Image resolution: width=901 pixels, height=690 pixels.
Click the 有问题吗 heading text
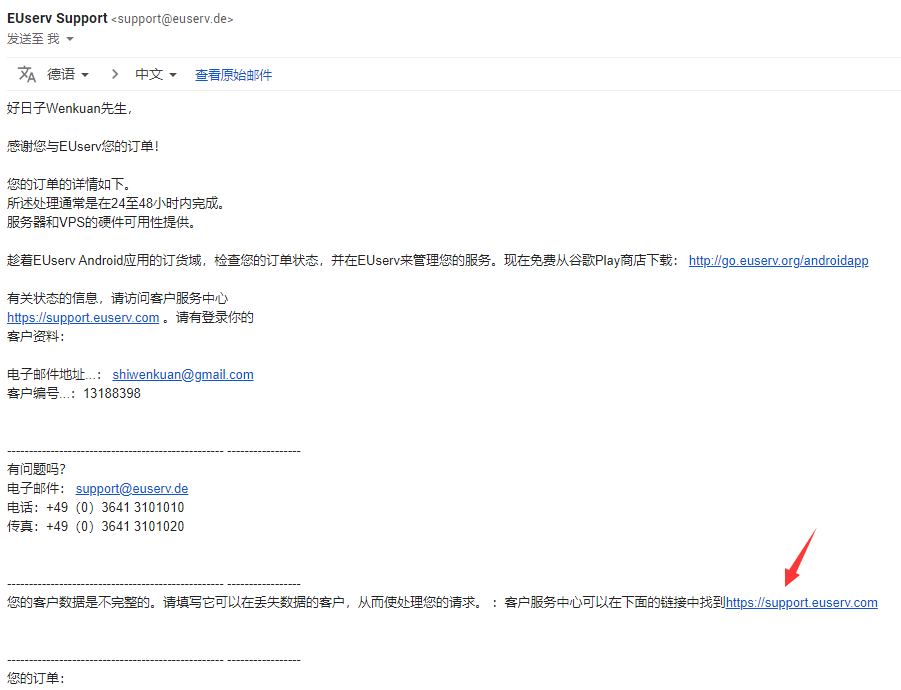(36, 469)
